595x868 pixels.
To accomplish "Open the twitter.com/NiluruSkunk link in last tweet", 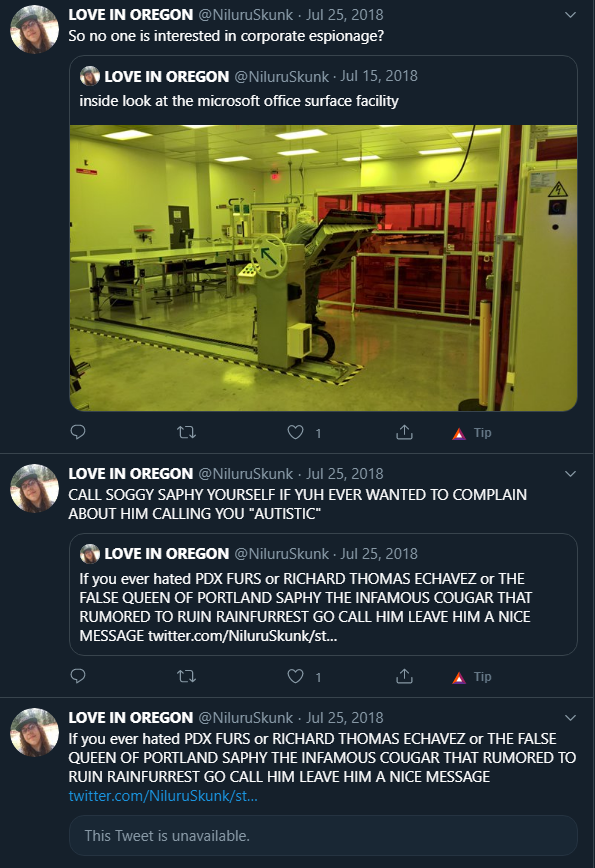I will click(163, 795).
